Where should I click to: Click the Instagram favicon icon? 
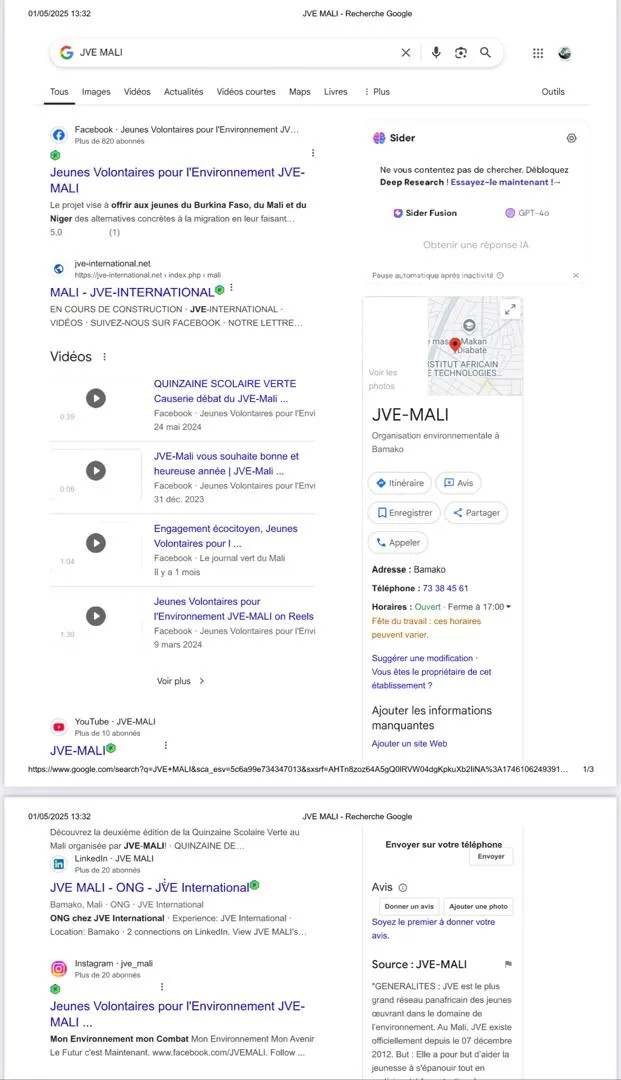[59, 968]
